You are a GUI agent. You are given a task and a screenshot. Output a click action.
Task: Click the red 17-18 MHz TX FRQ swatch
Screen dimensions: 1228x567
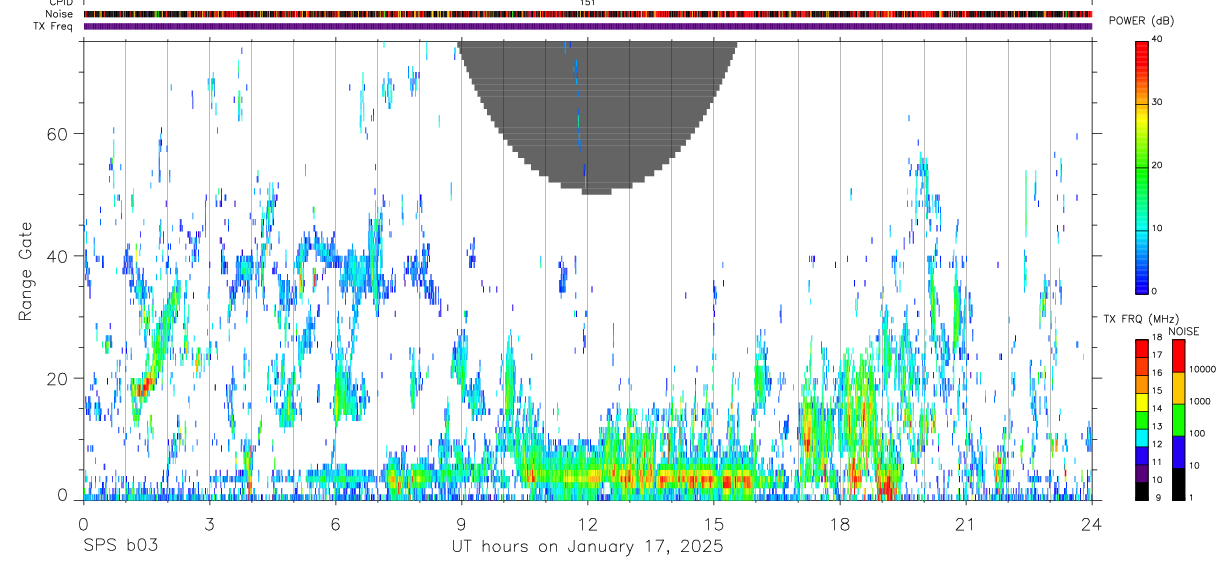coord(1142,348)
